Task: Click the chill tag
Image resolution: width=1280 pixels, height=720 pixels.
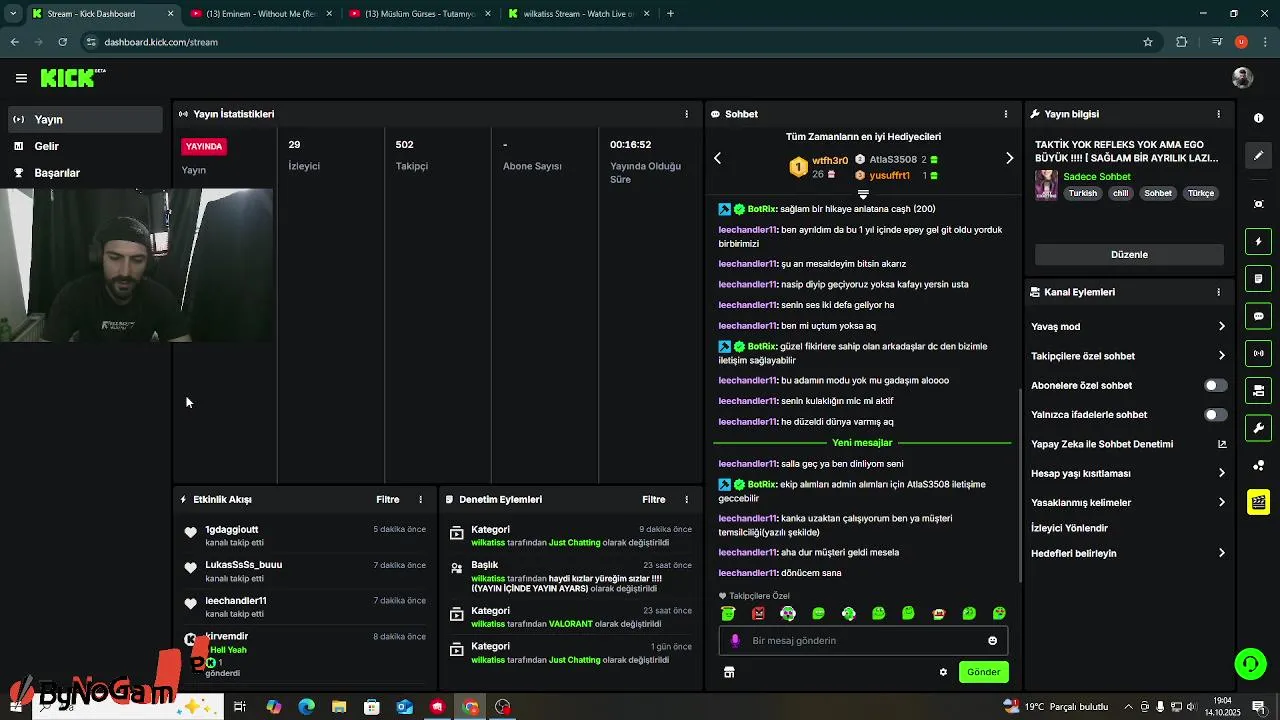Action: pyautogui.click(x=1120, y=193)
